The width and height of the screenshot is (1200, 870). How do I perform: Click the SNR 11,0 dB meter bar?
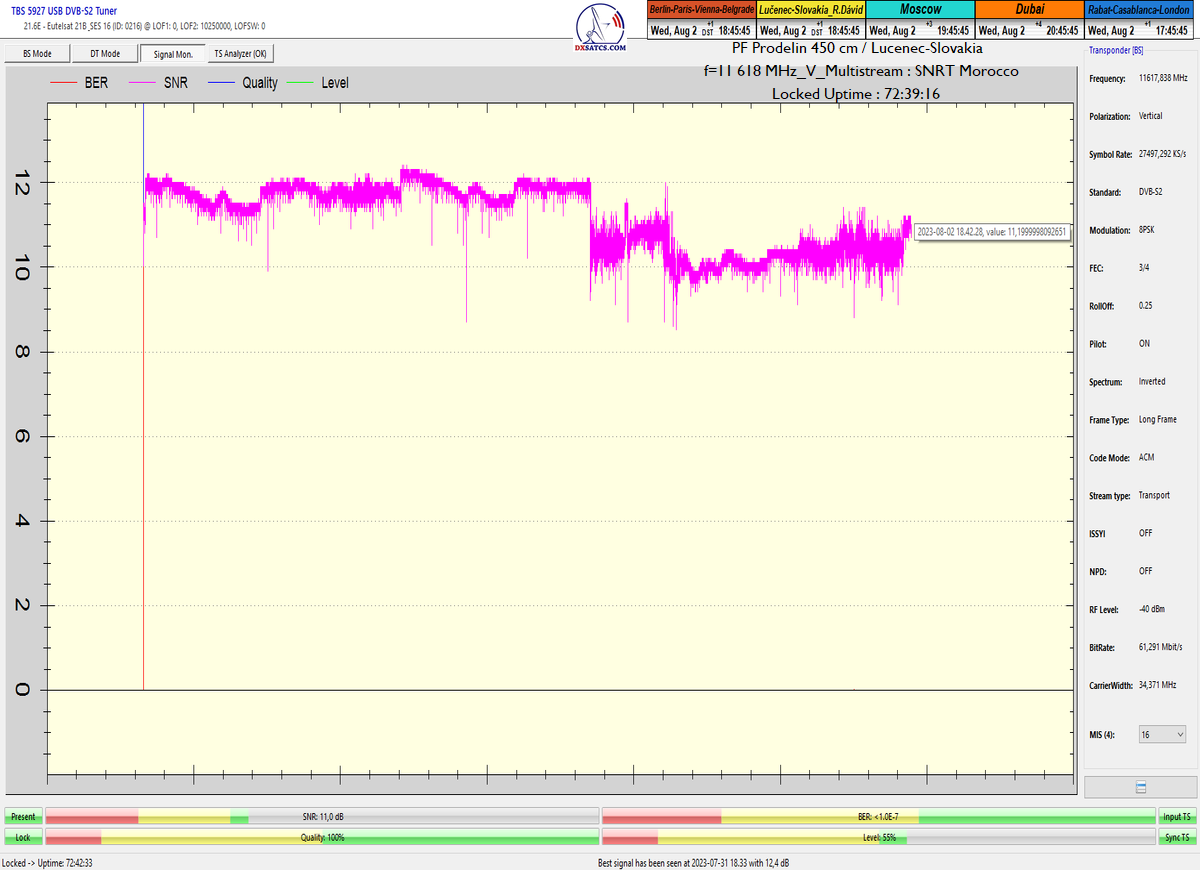pos(322,817)
